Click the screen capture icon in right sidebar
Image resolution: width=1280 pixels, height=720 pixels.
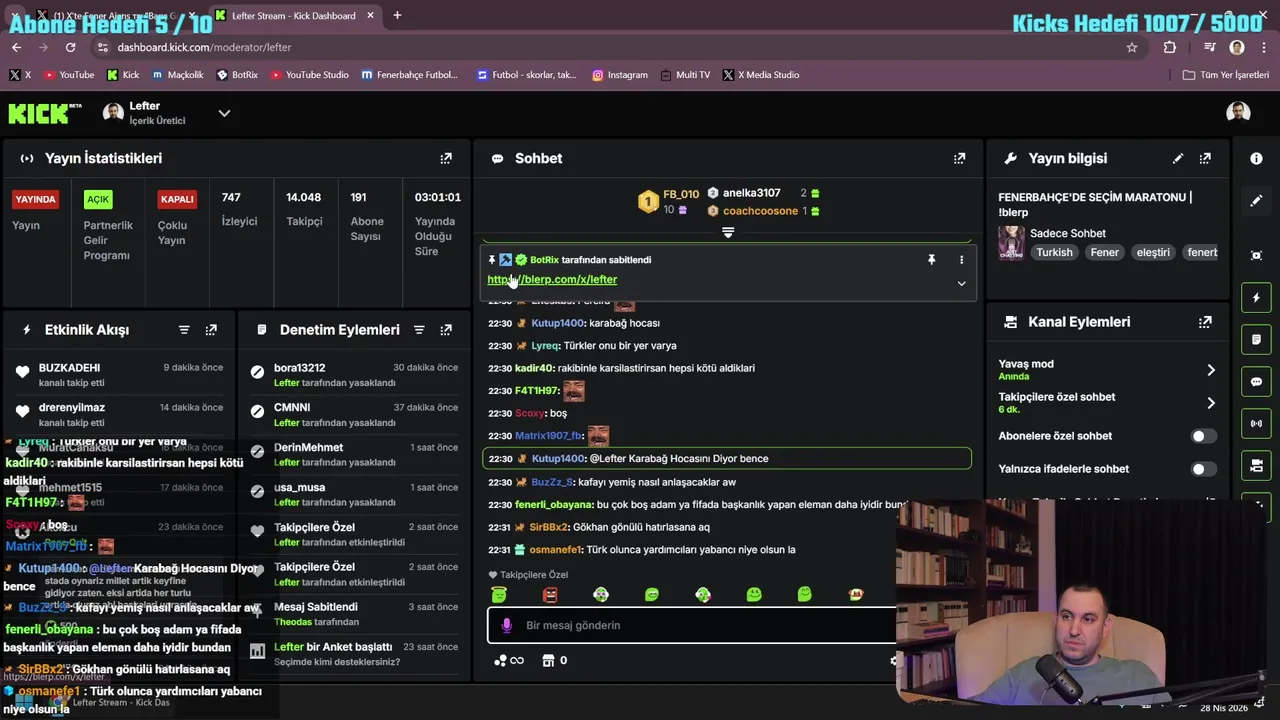coord(1257,255)
